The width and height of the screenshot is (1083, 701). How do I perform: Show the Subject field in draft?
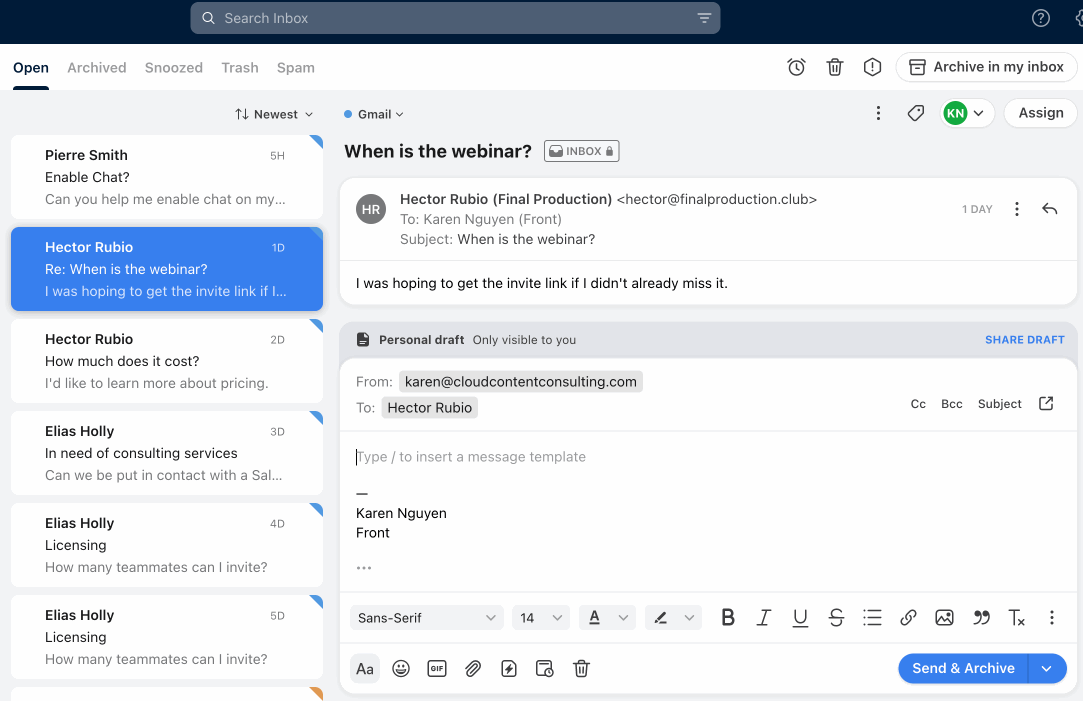pyautogui.click(x=999, y=404)
